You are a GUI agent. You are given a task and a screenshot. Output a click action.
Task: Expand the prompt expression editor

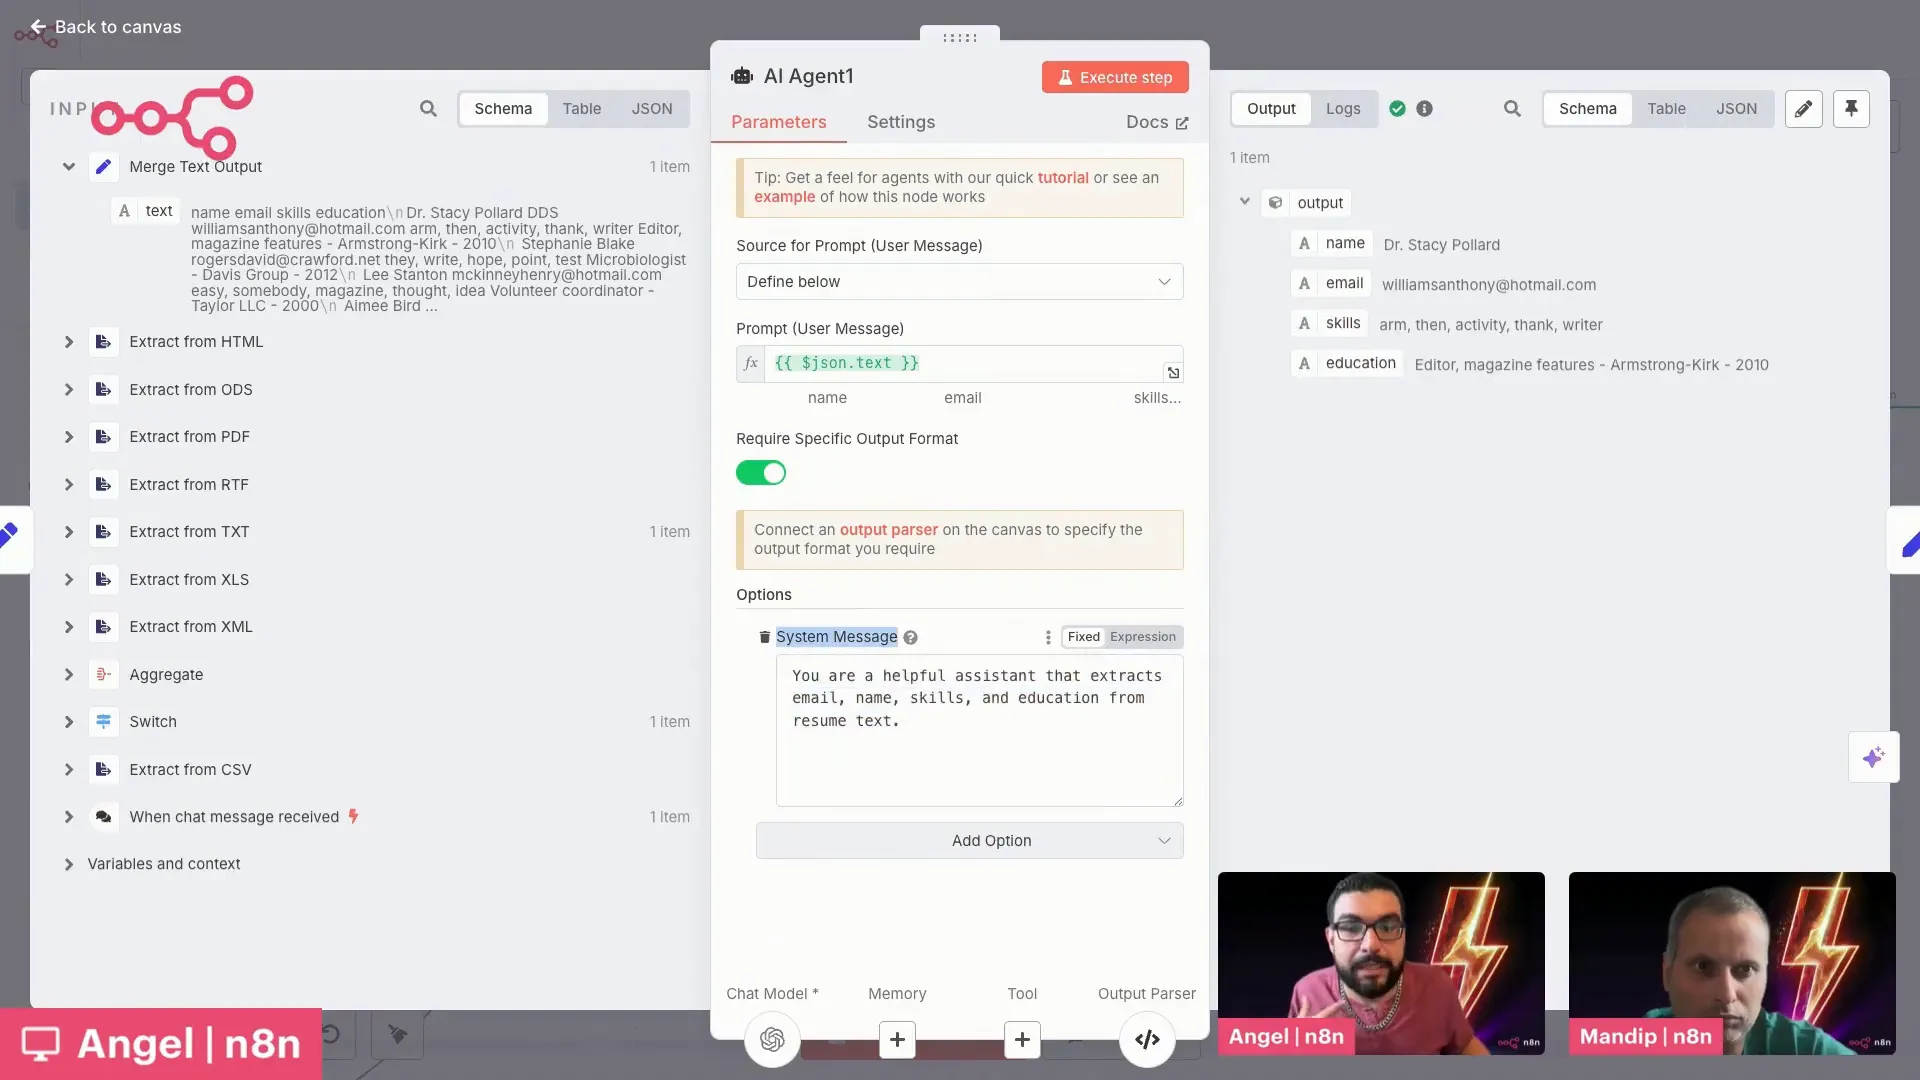point(1173,372)
